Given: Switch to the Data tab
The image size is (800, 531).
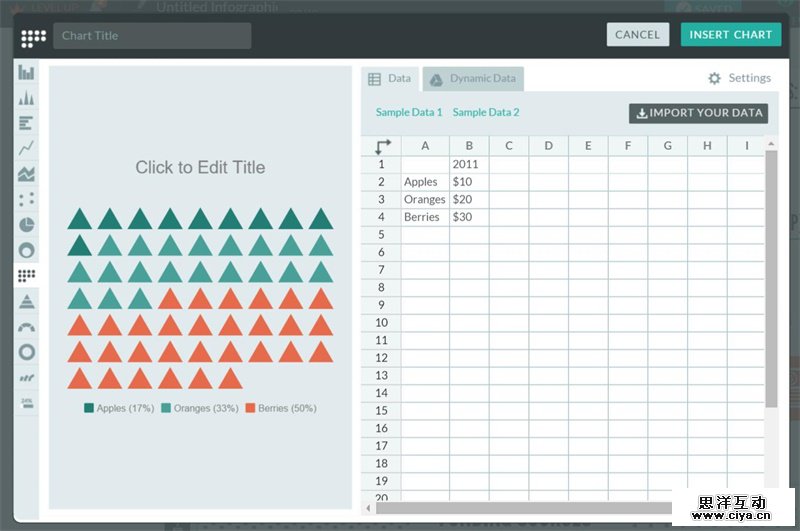Looking at the screenshot, I should pos(390,79).
